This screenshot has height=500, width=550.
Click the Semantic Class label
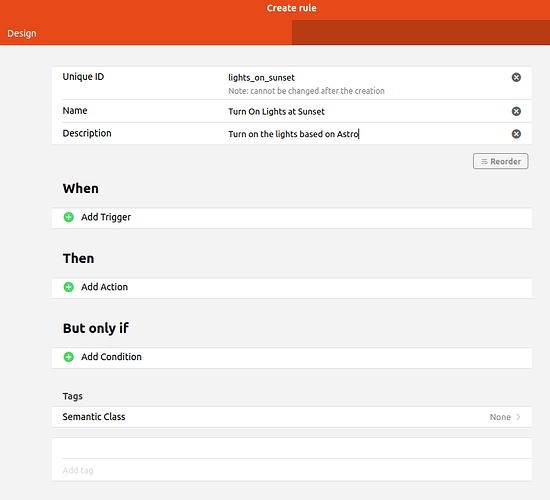coord(94,417)
